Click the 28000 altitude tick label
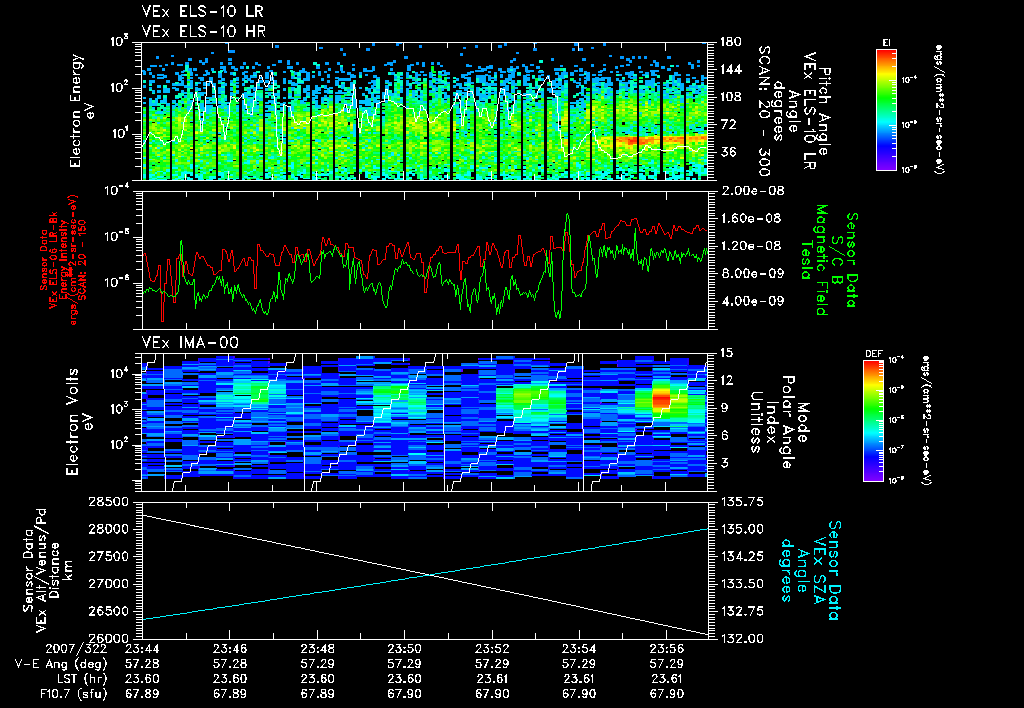This screenshot has height=708, width=1024. click(x=108, y=529)
